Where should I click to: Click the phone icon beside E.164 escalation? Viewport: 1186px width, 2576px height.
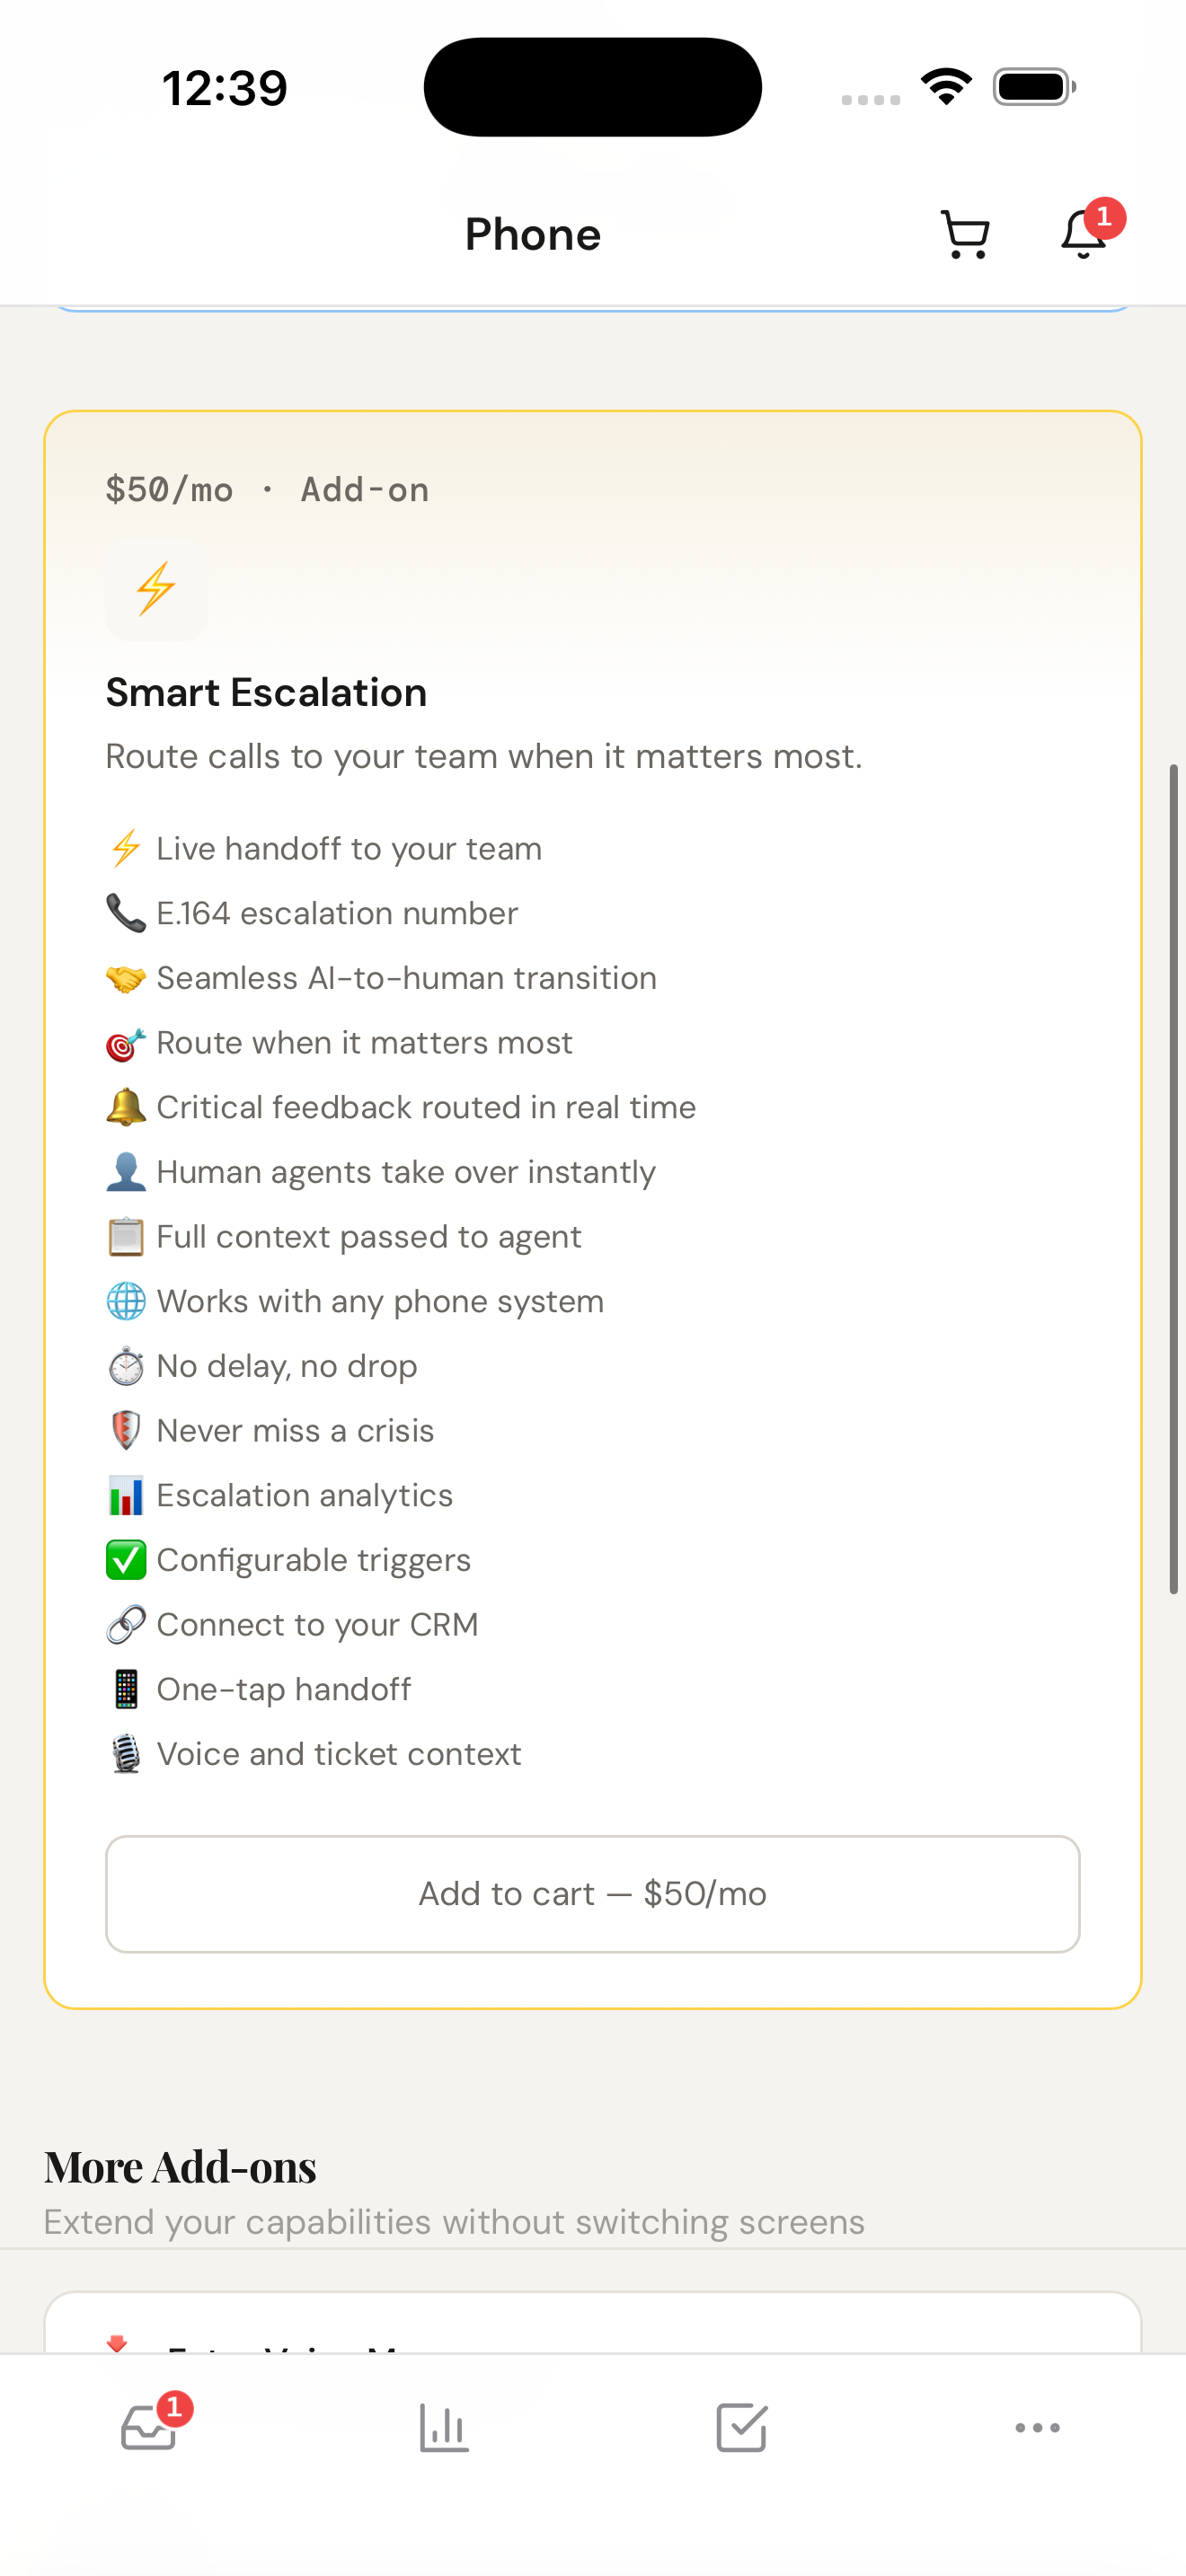tap(126, 913)
